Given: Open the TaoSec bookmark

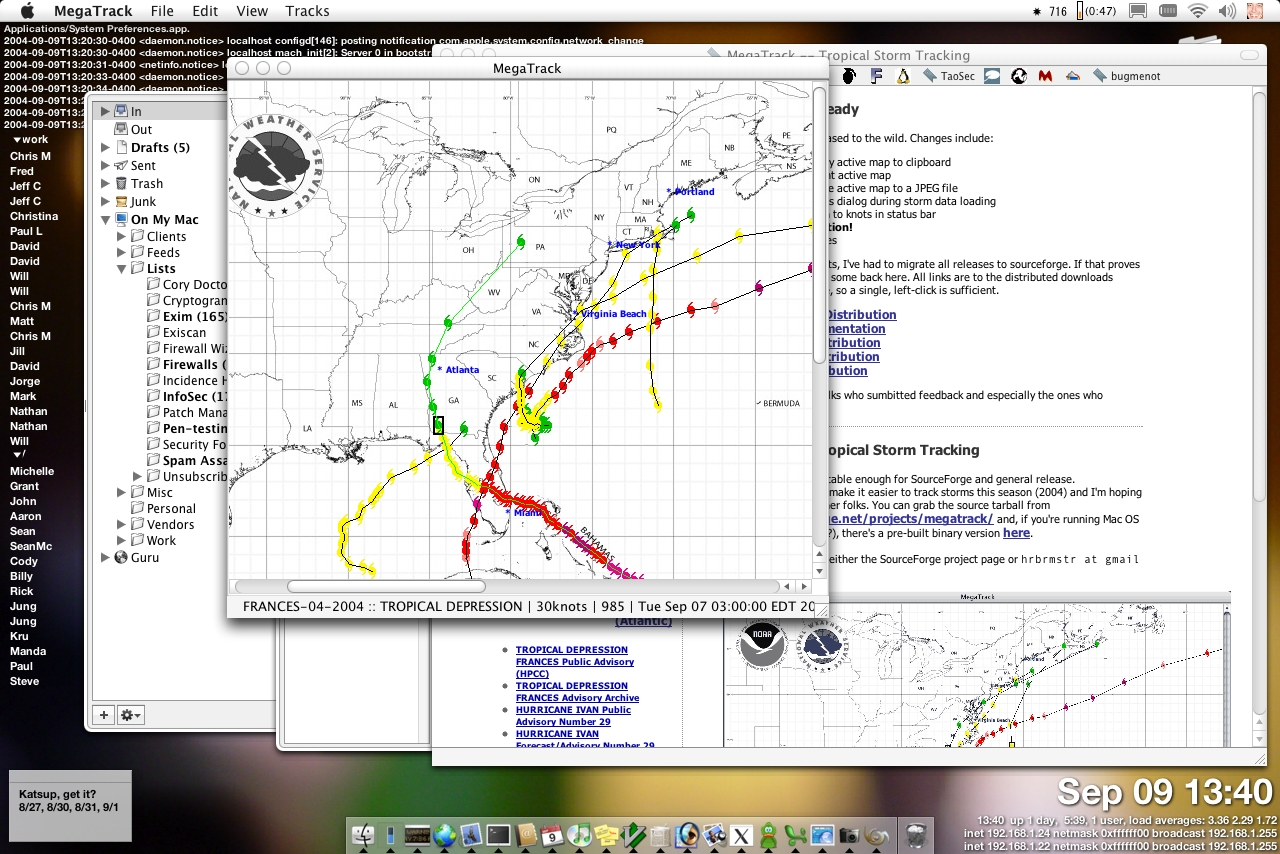Looking at the screenshot, I should pos(950,76).
